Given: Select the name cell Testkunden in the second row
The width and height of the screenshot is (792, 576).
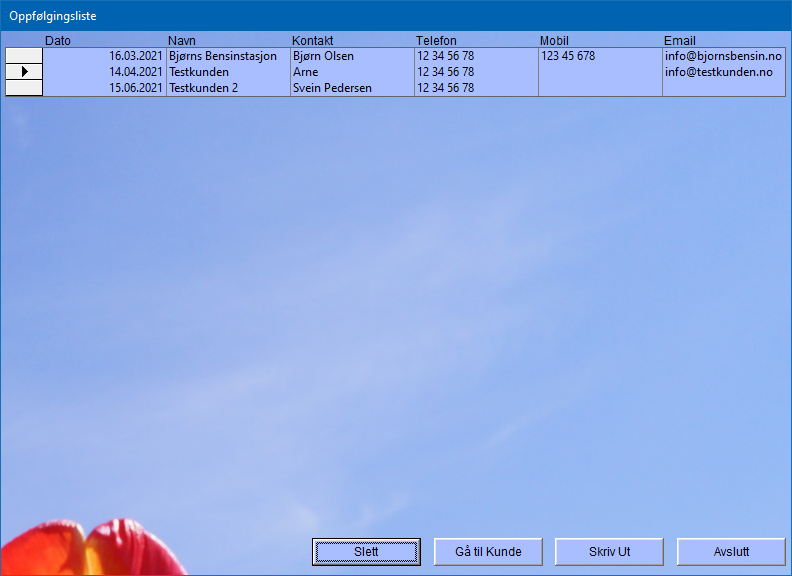Looking at the screenshot, I should (228, 72).
